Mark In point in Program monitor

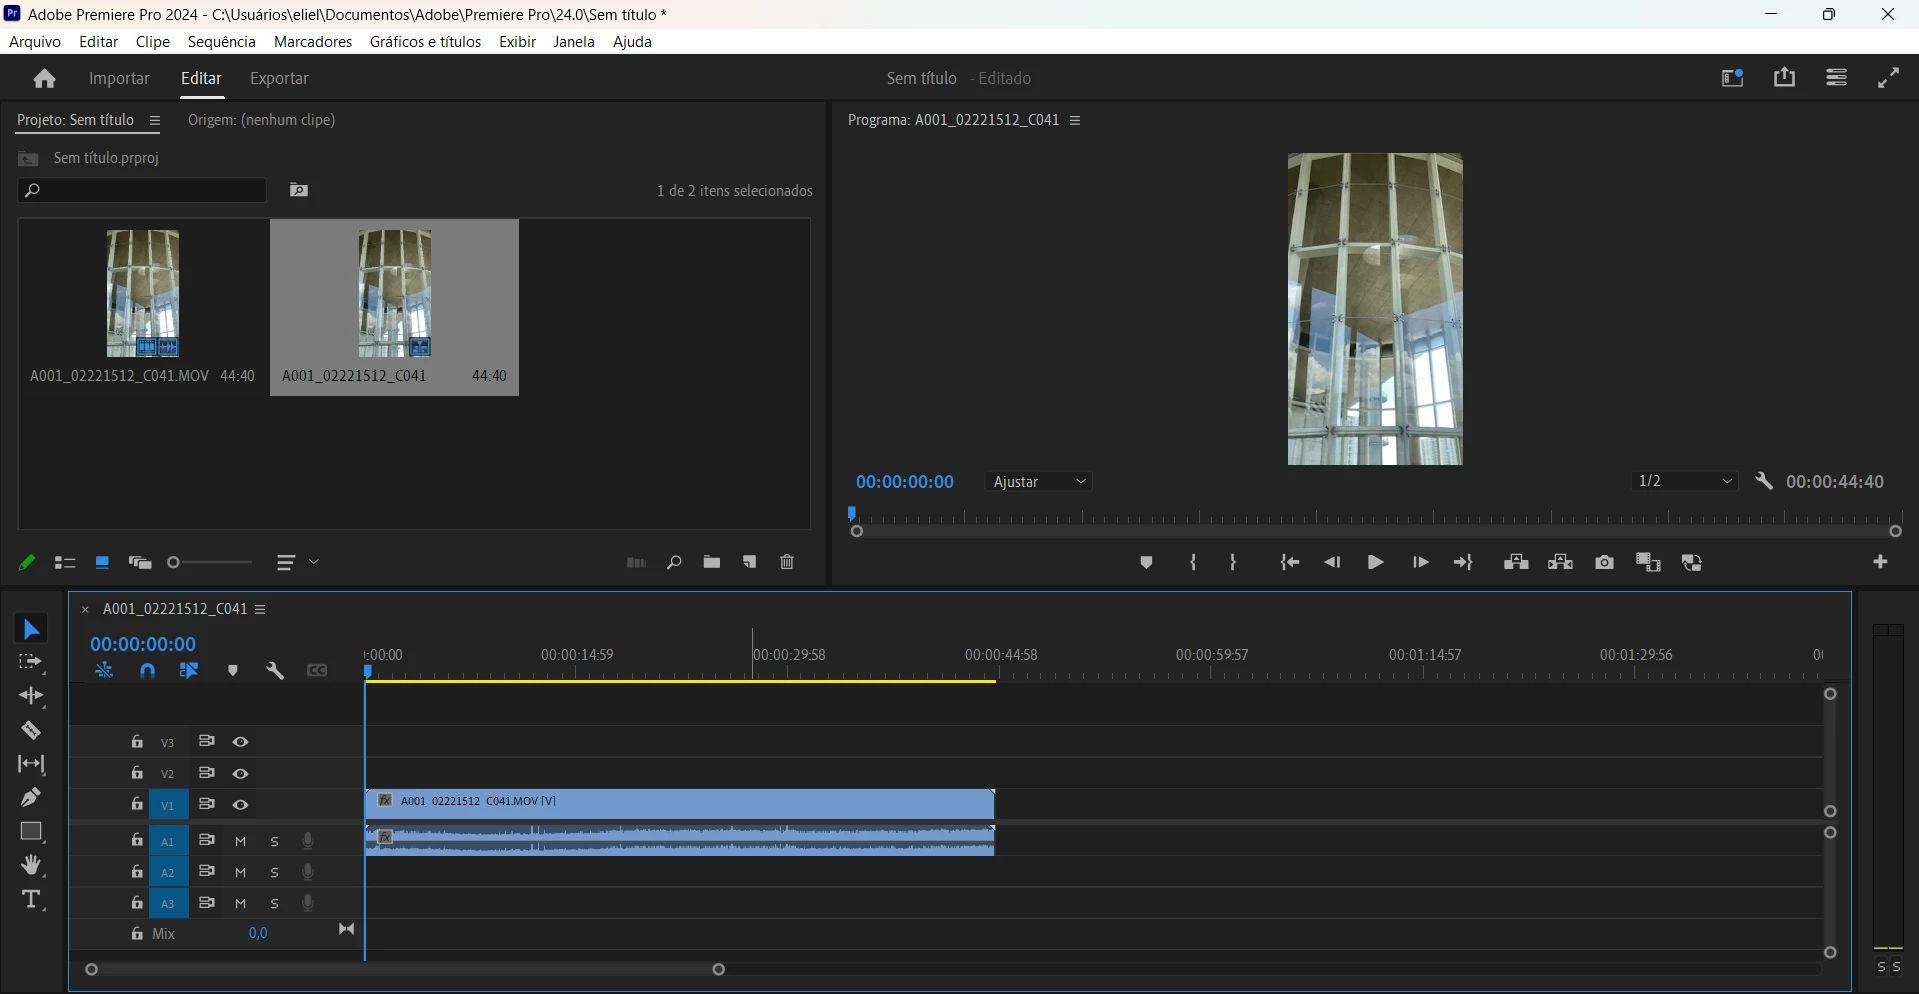coord(1193,563)
